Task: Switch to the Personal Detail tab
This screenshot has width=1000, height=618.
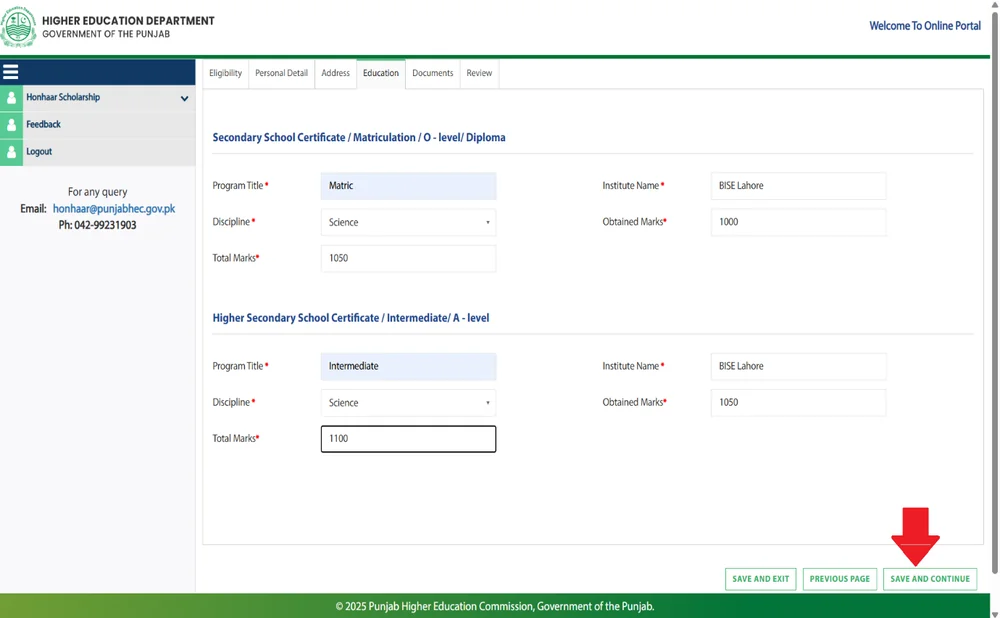Action: click(x=281, y=73)
